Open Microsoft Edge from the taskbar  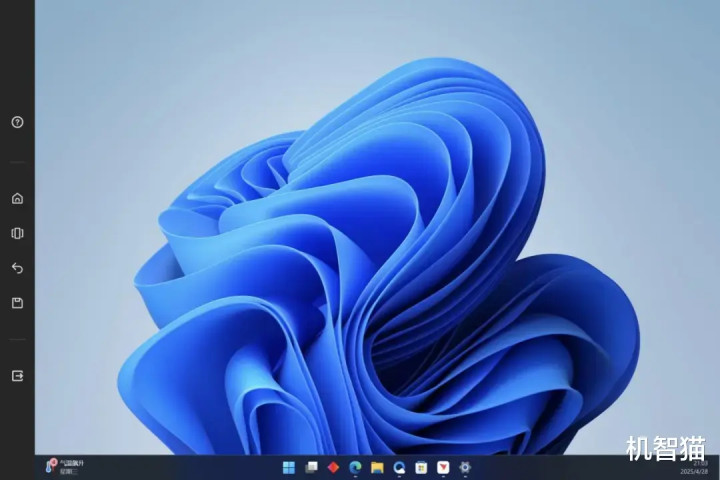pos(355,468)
